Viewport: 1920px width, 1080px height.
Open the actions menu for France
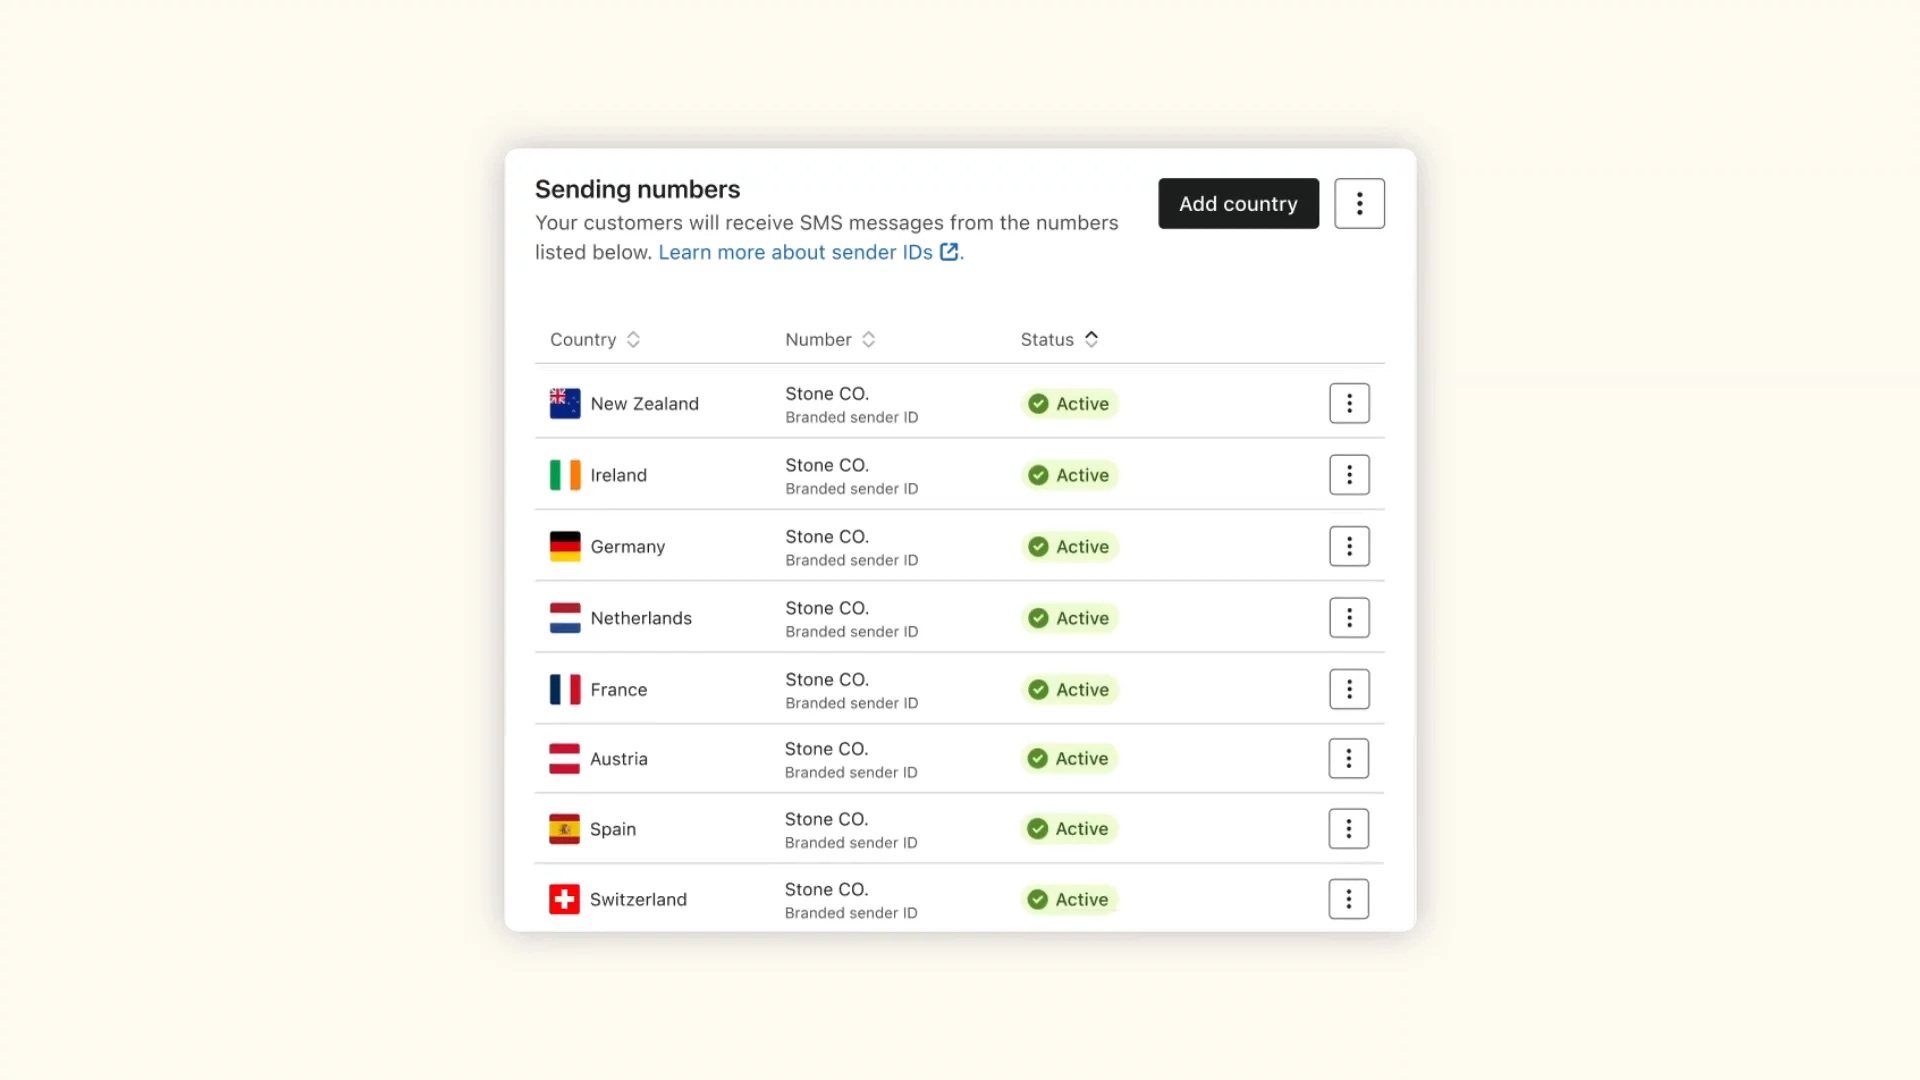click(x=1349, y=689)
